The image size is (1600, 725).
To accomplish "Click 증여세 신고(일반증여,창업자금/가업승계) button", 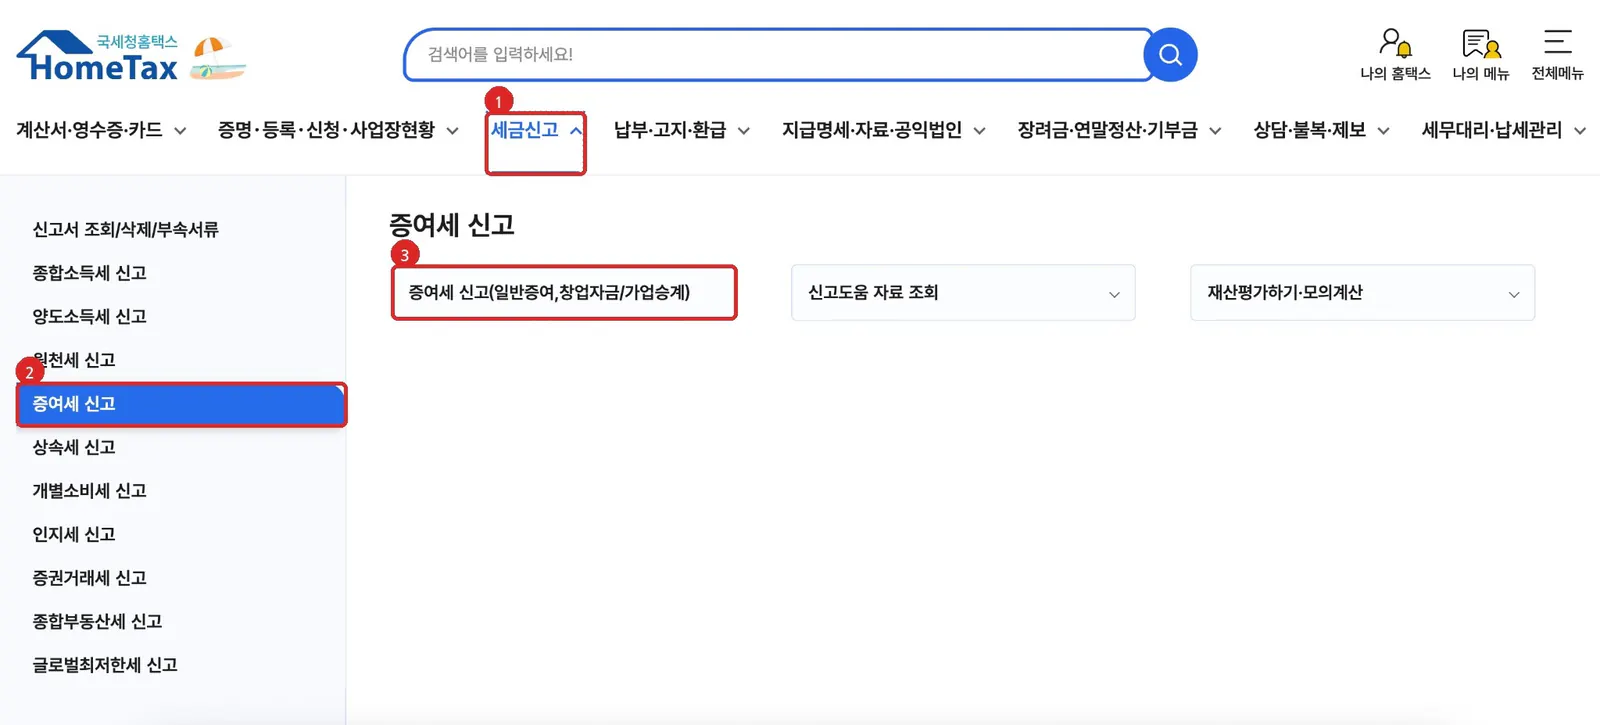I will 564,292.
